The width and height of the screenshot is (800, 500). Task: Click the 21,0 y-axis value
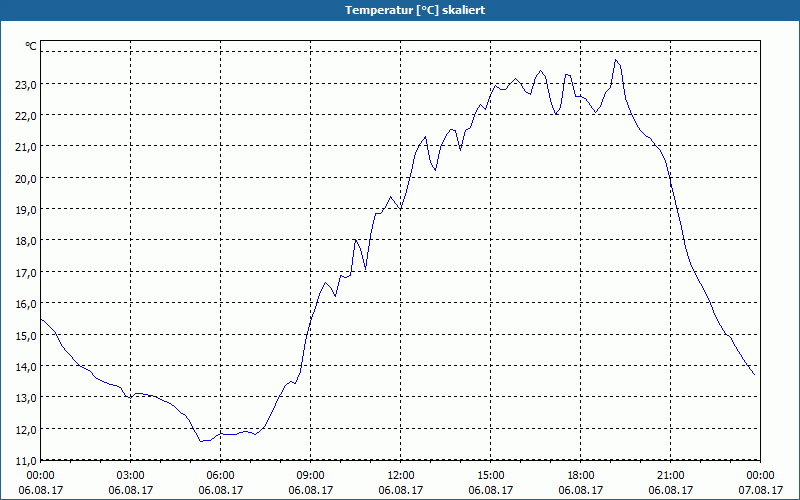[26, 147]
